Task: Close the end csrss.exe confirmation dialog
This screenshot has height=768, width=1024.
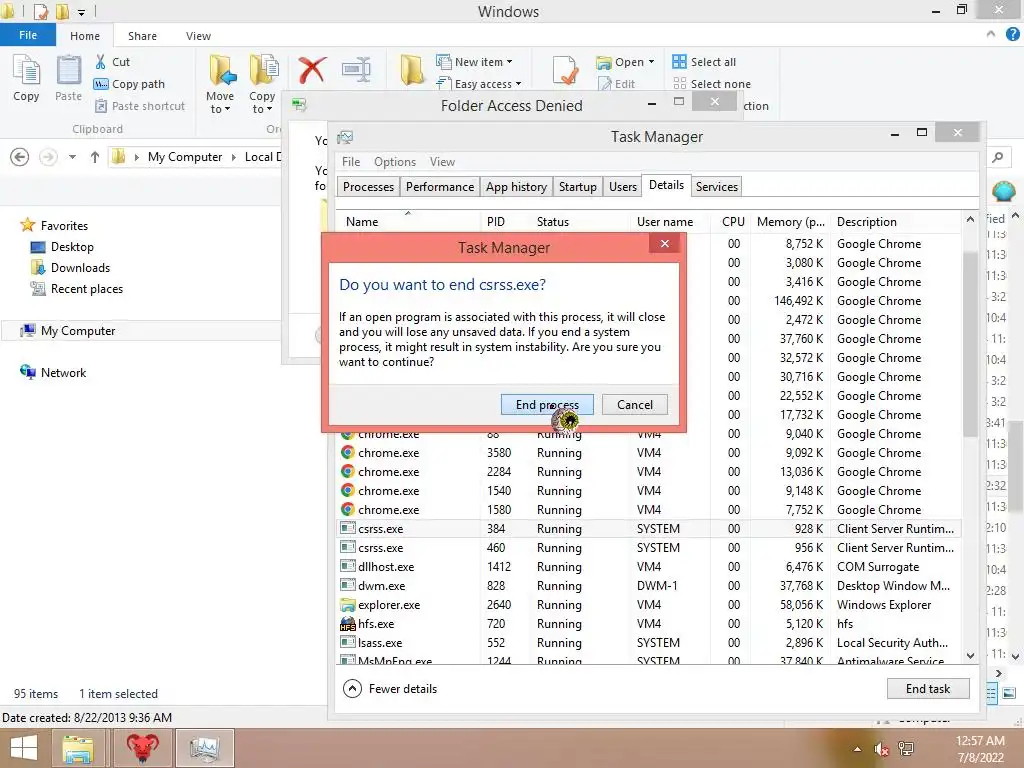Action: point(664,244)
